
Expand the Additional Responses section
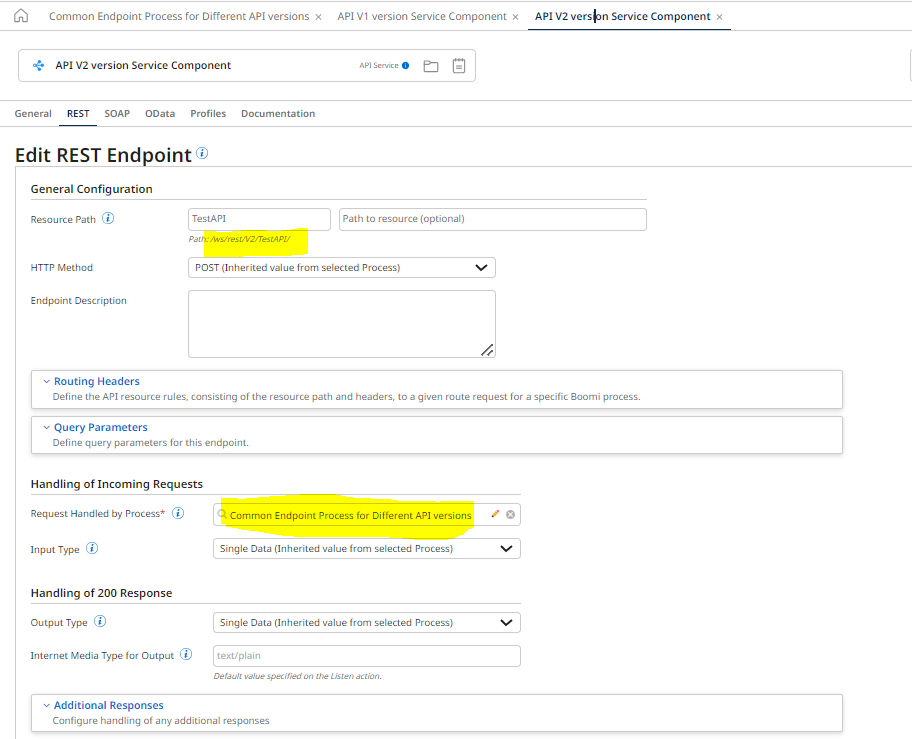tap(108, 705)
